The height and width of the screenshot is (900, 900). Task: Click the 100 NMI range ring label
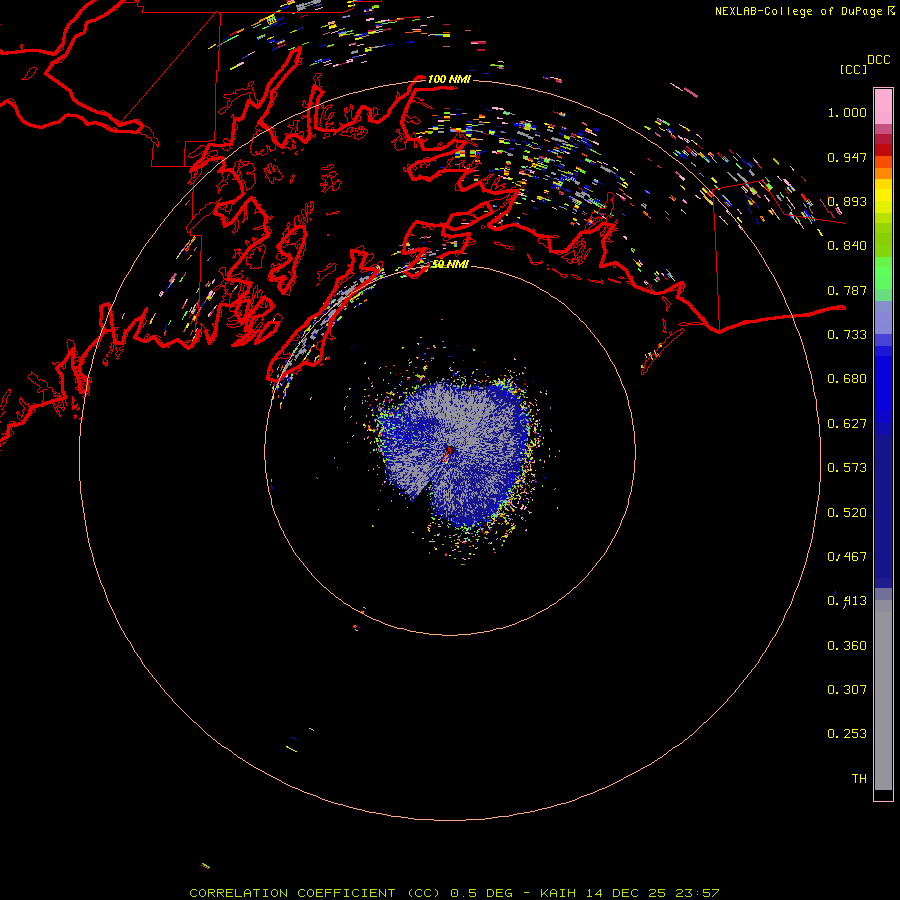tap(449, 79)
